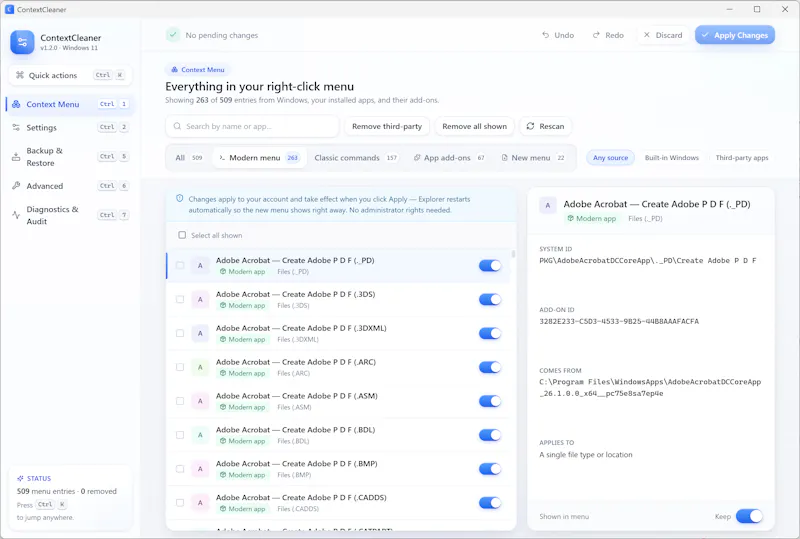The width and height of the screenshot is (800, 539).
Task: Check the box for the (.3DS) entry
Action: (x=180, y=300)
